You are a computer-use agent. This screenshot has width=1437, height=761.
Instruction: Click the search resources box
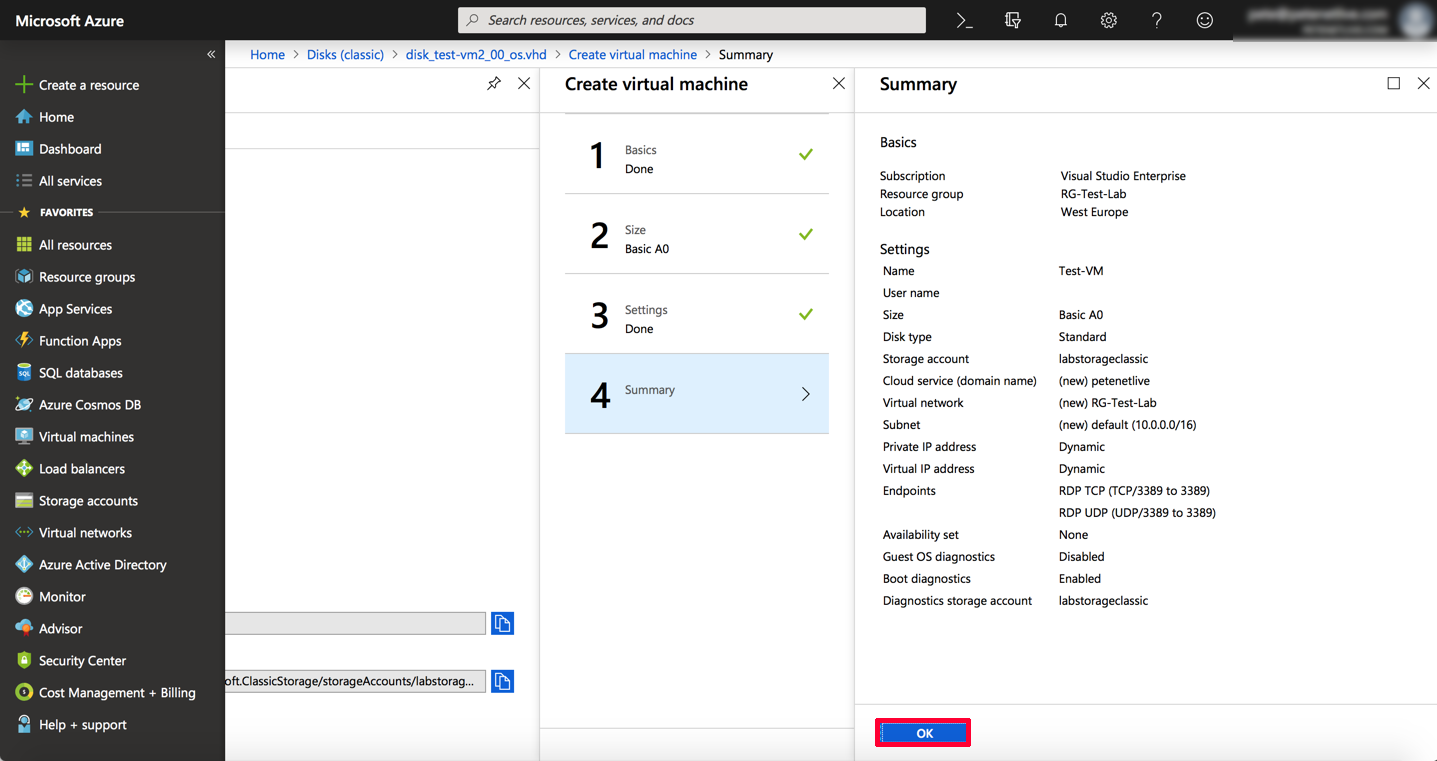(x=692, y=20)
